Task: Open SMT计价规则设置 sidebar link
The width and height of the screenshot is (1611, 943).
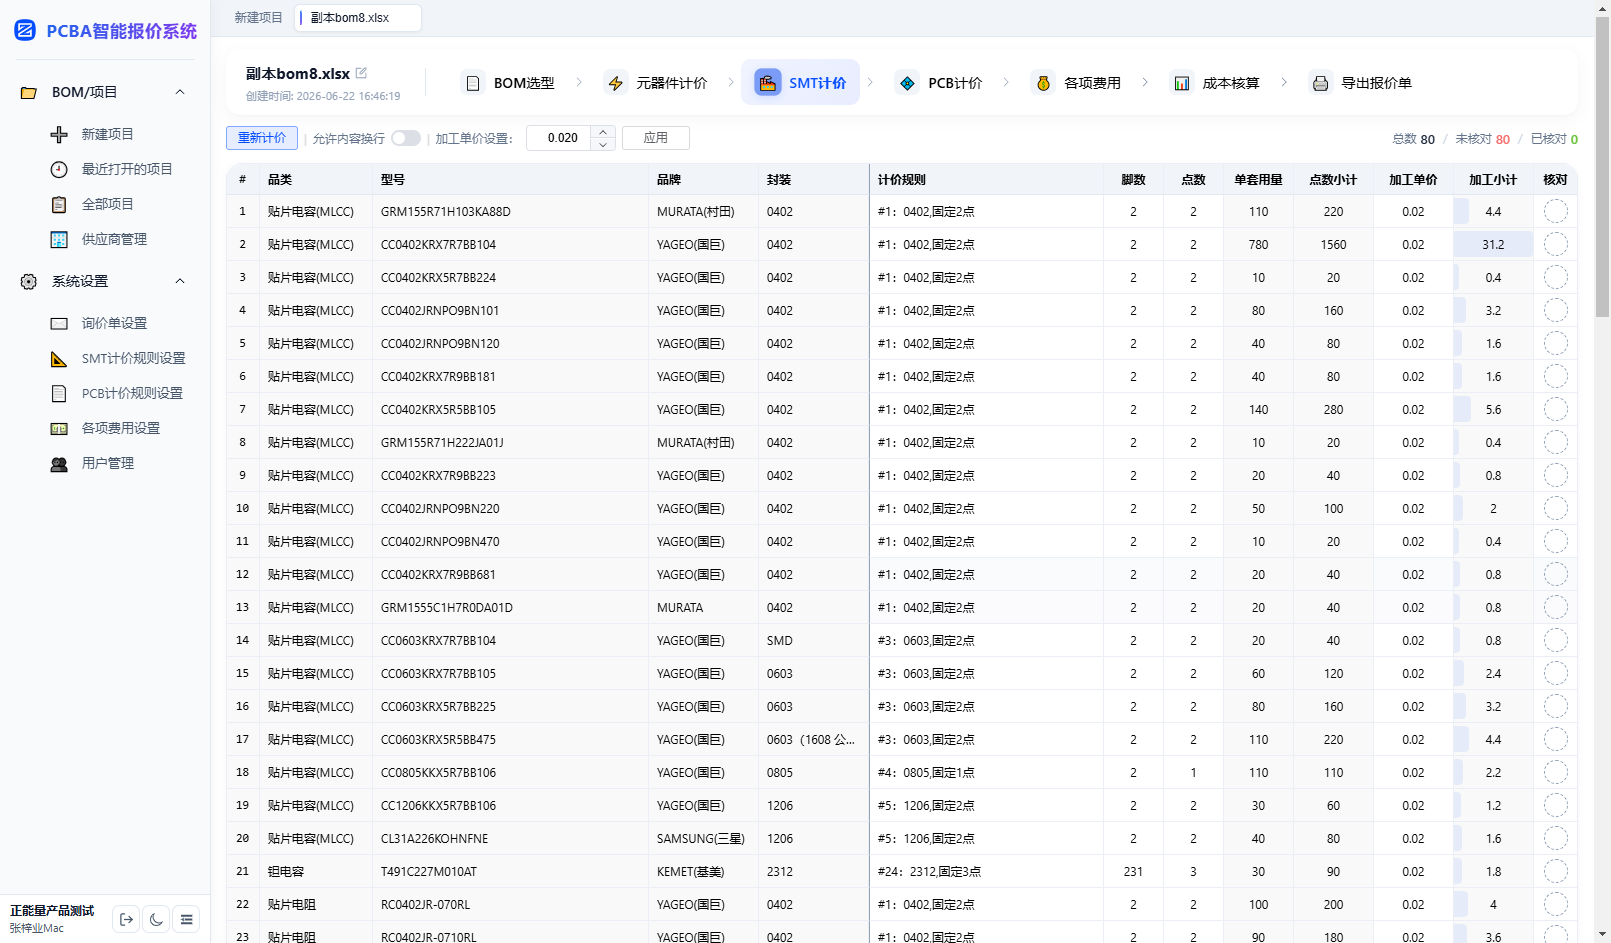Action: pos(133,358)
